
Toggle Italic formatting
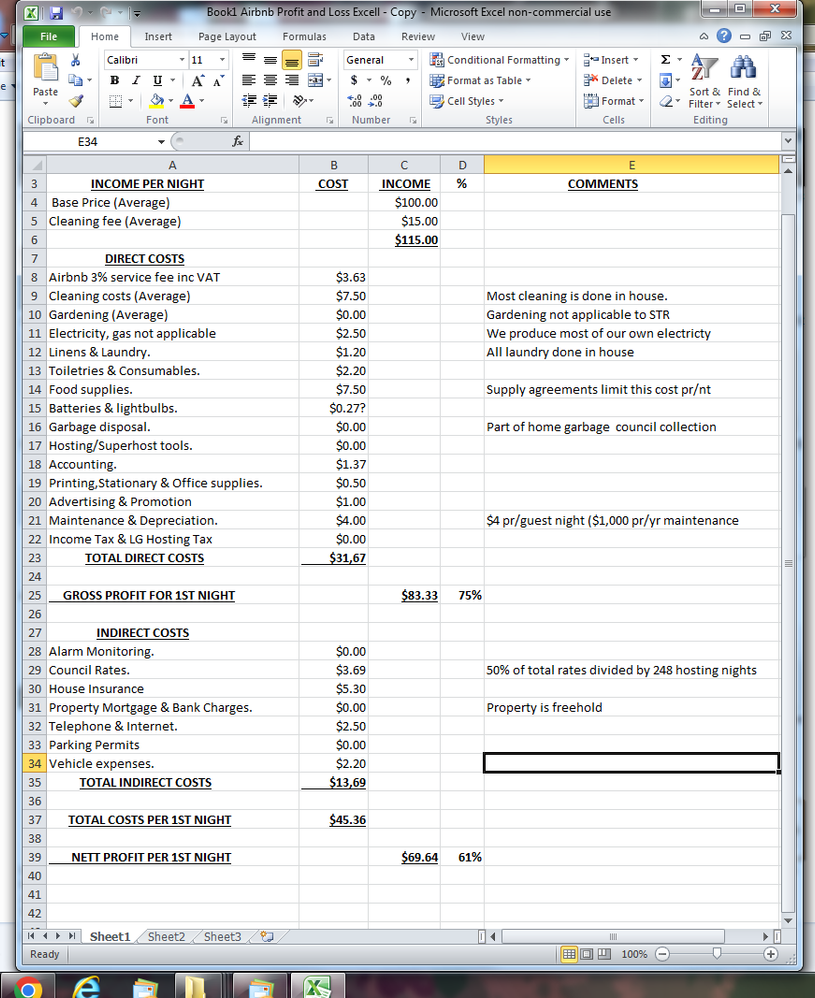137,80
